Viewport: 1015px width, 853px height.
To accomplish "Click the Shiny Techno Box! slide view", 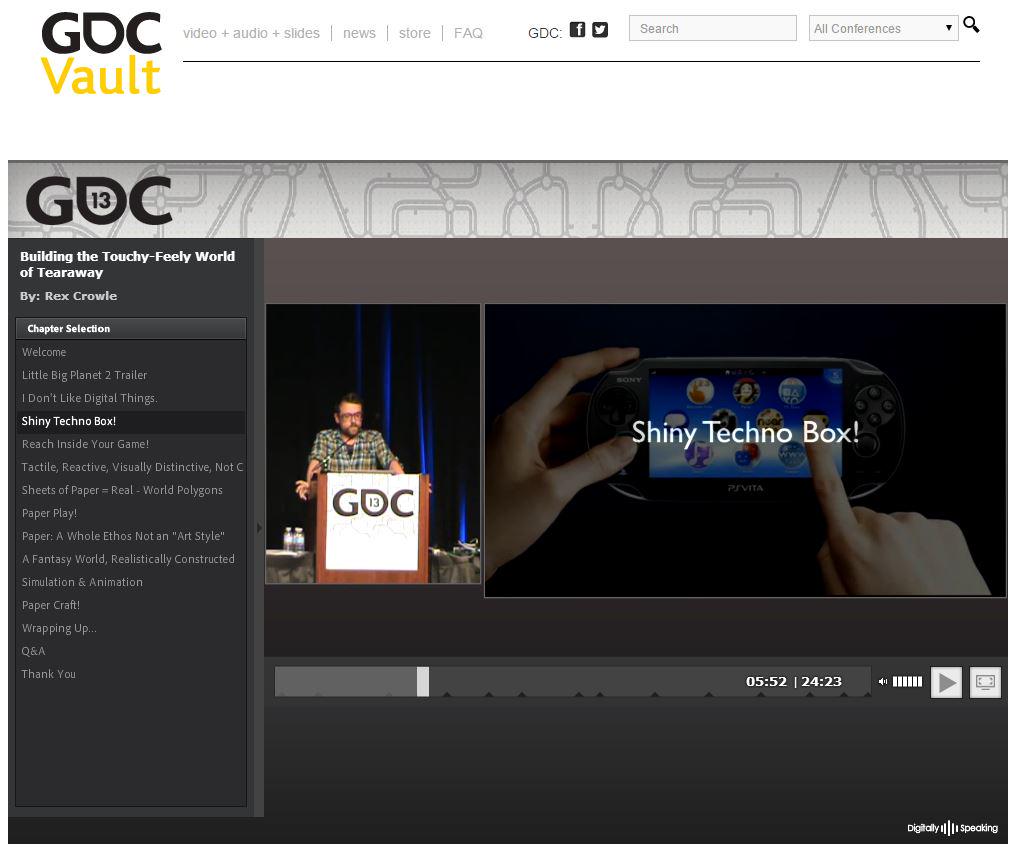I will (745, 450).
